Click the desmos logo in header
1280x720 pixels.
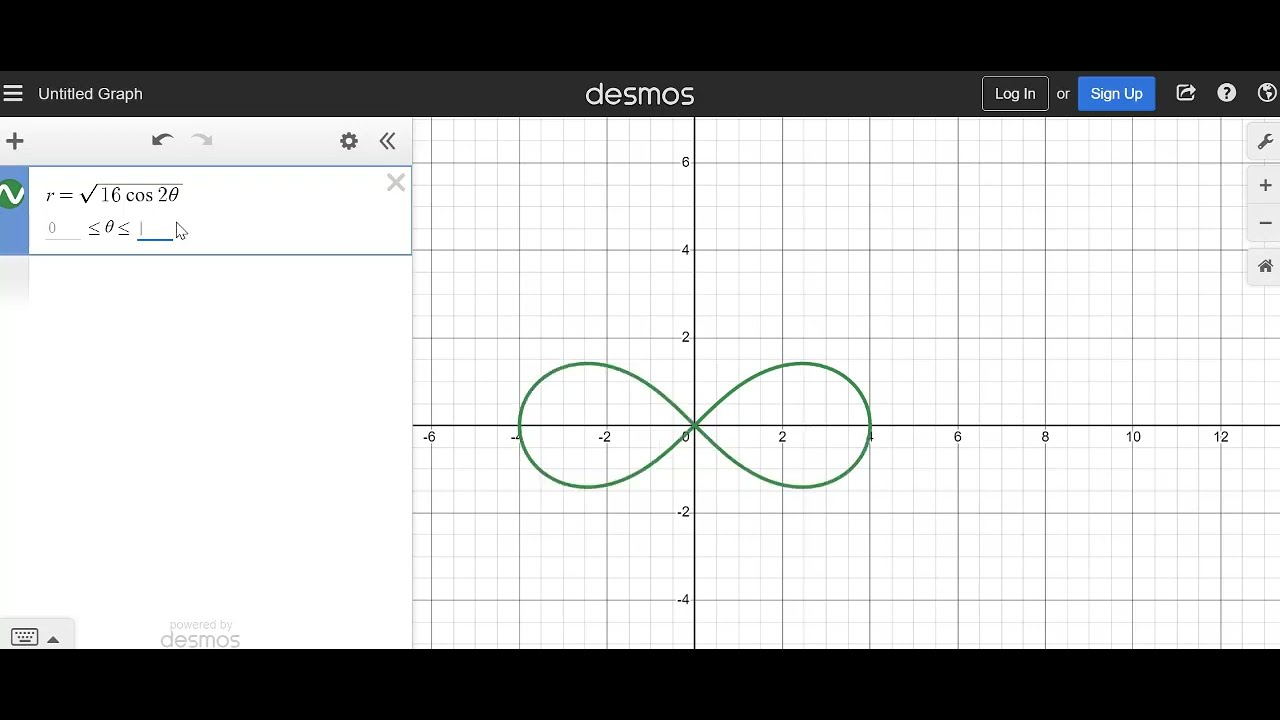pyautogui.click(x=640, y=95)
